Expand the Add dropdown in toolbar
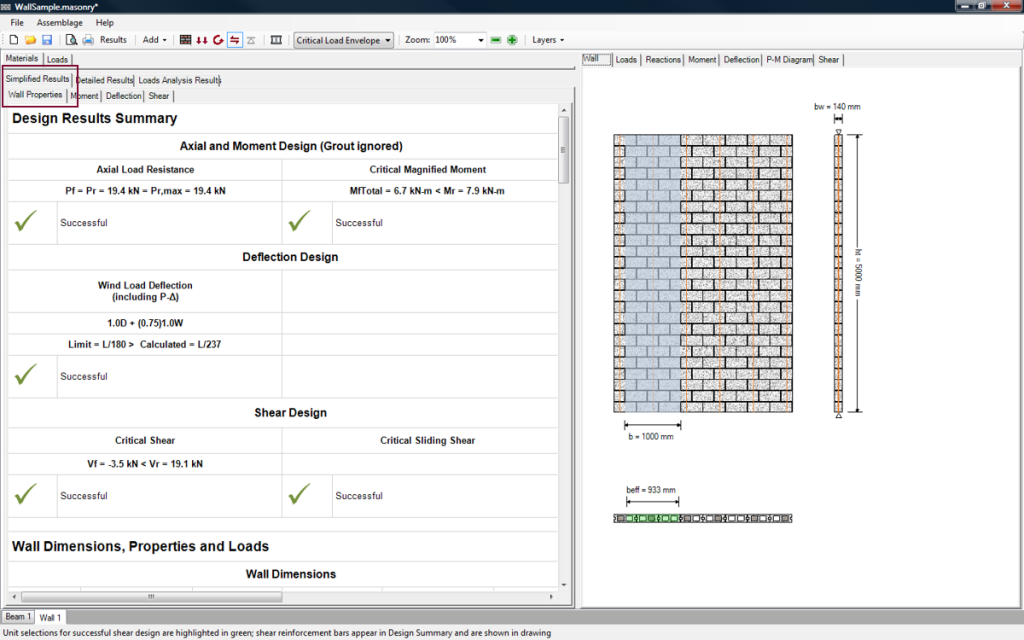 [x=154, y=40]
